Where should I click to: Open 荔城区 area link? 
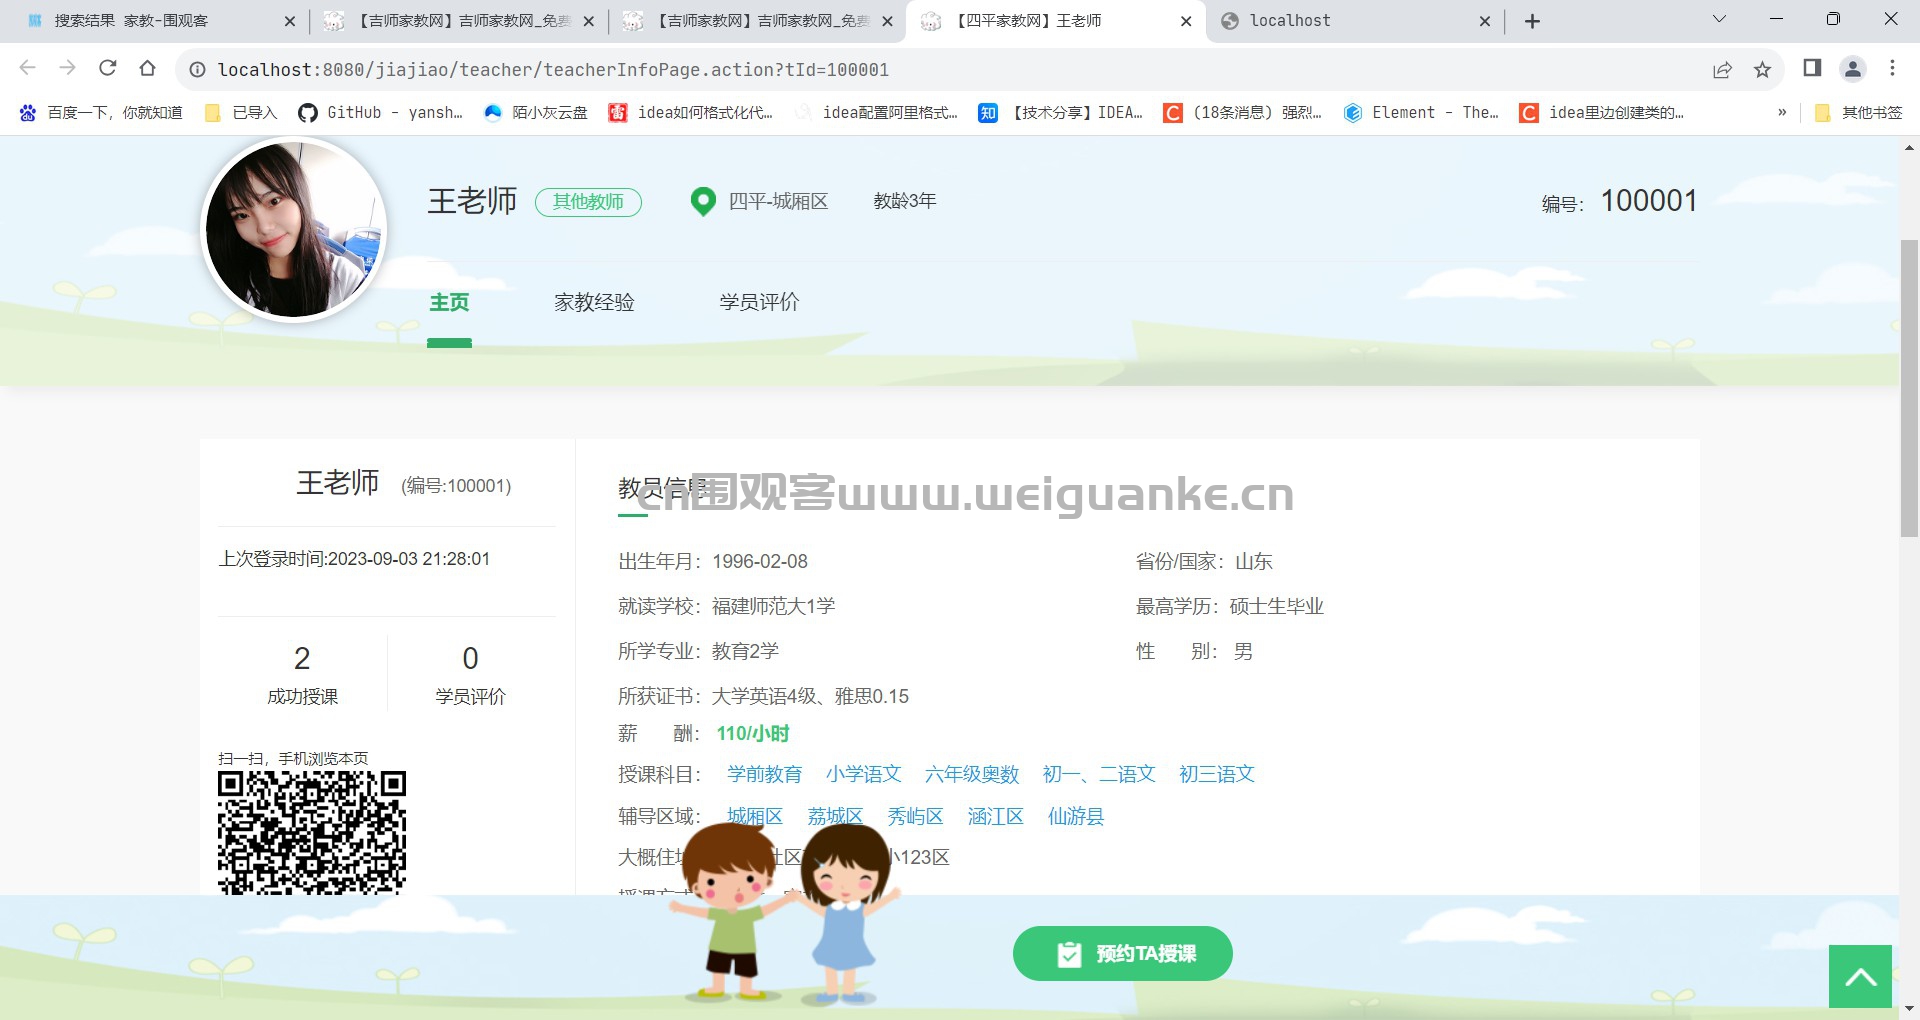pos(835,816)
